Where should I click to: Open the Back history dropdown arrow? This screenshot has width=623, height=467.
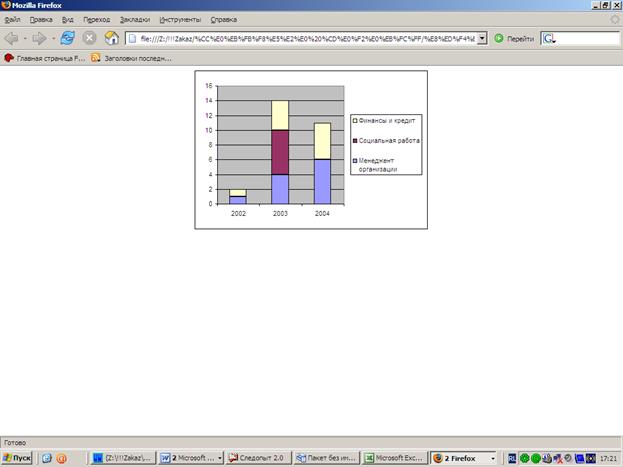coord(25,39)
